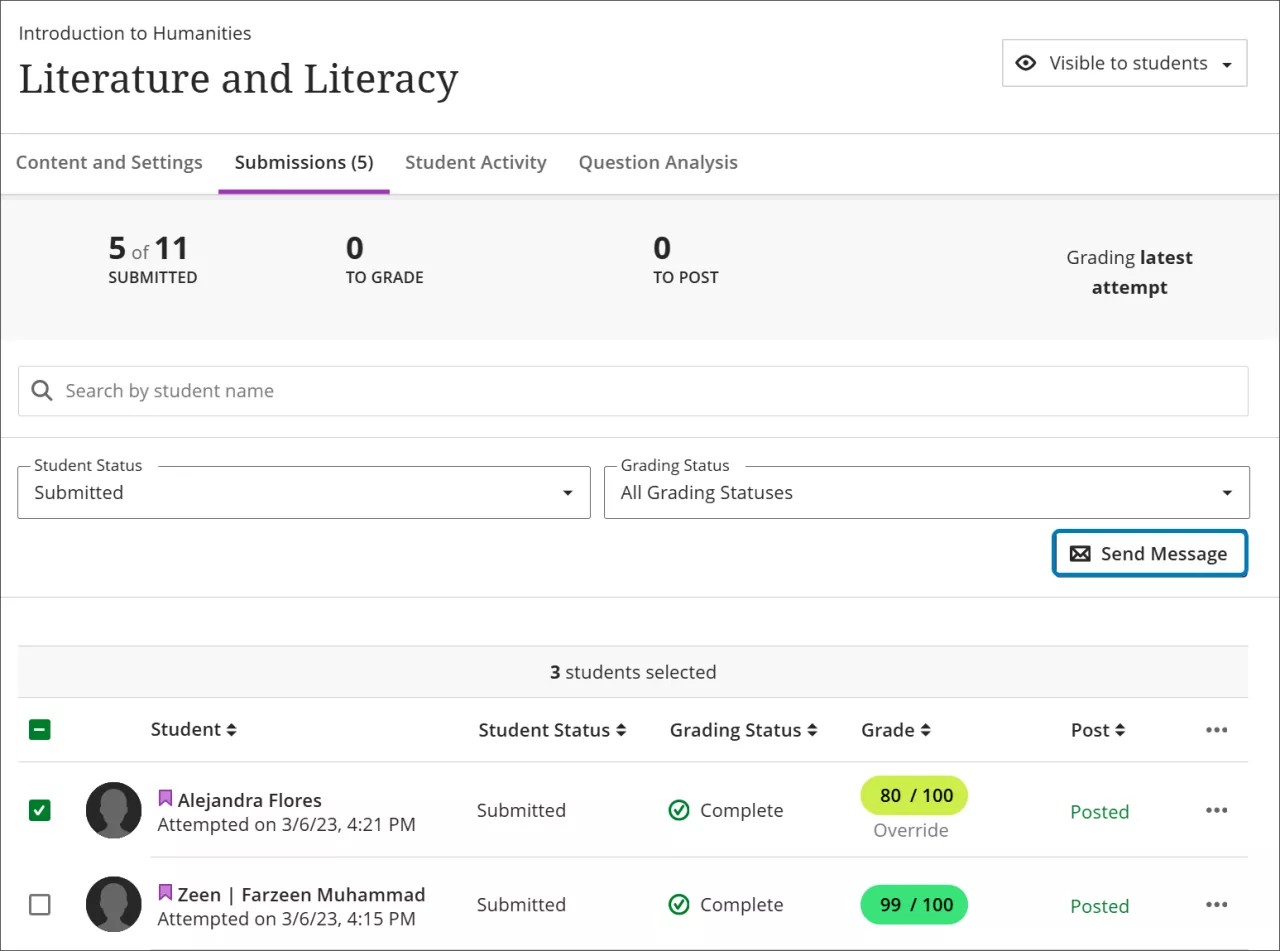Open the search by student name magnifier icon
This screenshot has width=1280, height=951.
click(41, 390)
